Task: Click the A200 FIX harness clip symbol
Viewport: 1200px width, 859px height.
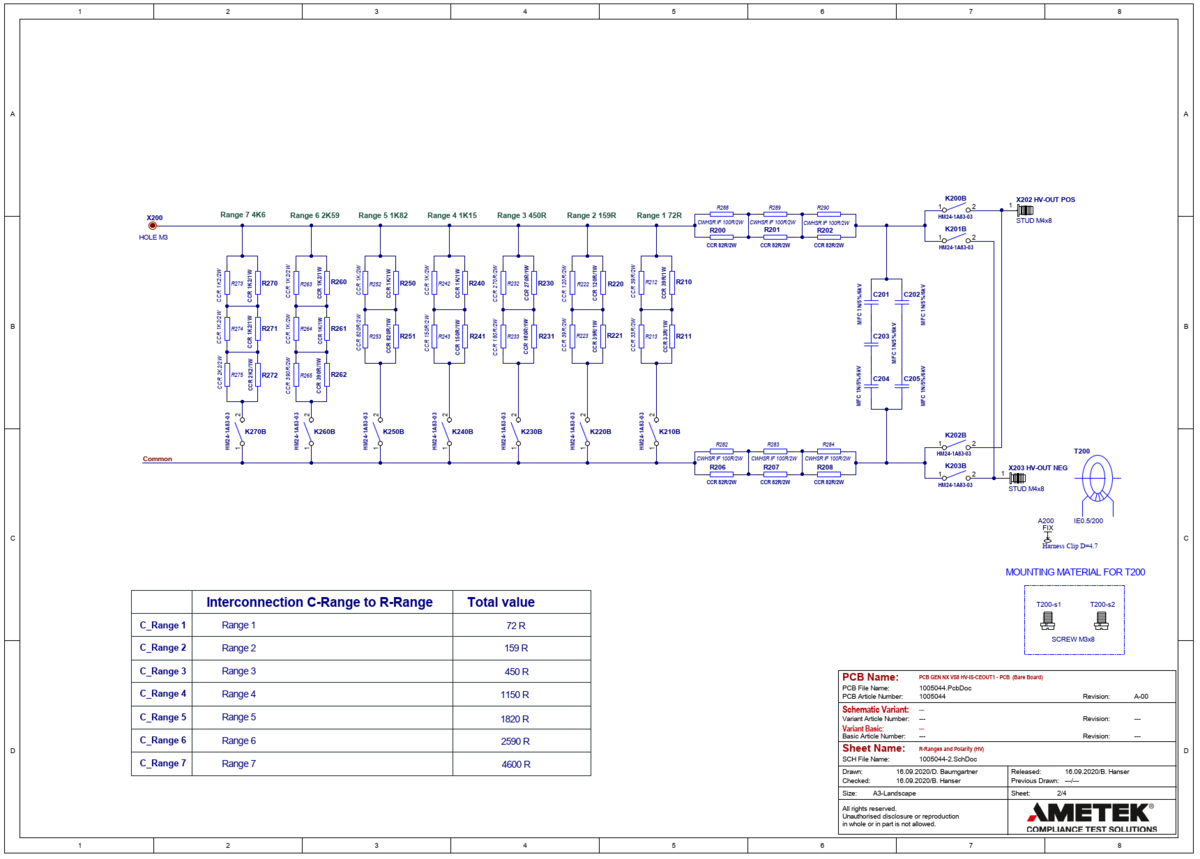Action: 1047,537
